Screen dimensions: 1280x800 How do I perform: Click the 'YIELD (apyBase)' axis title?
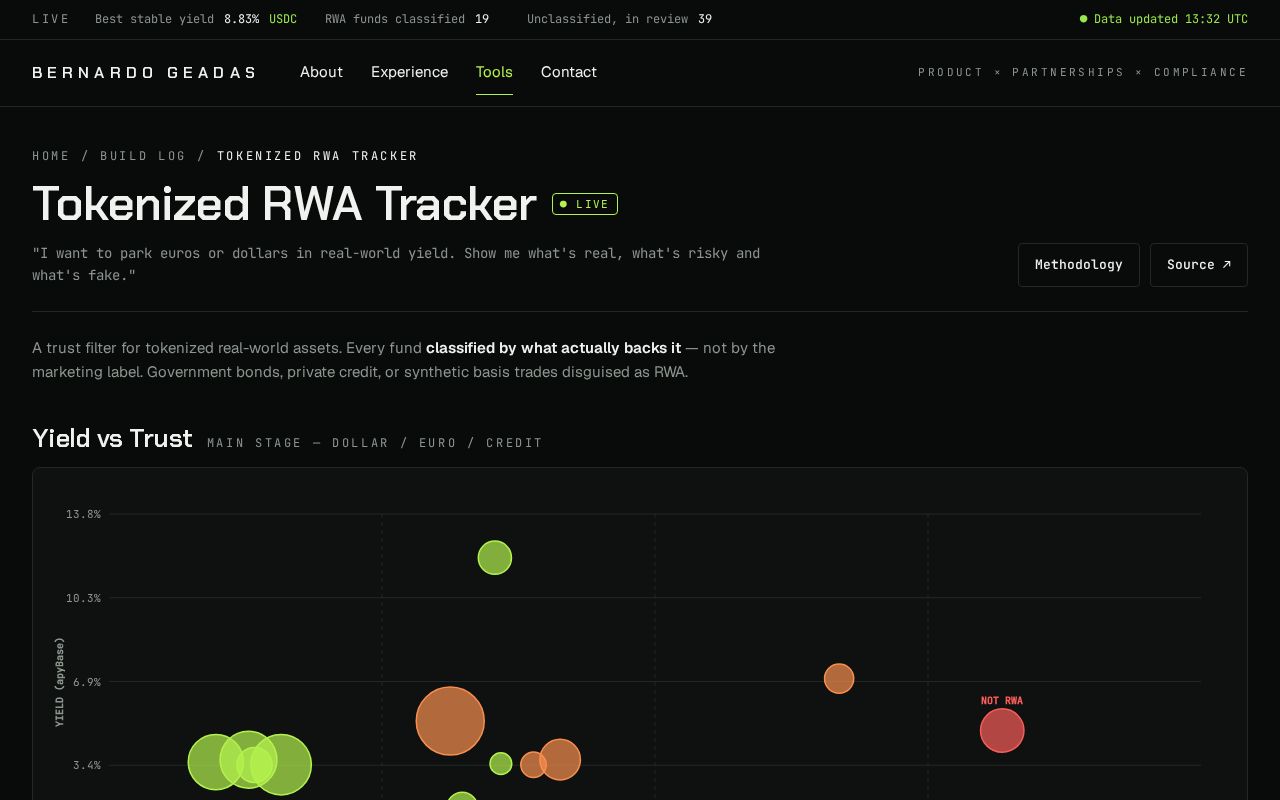point(60,682)
